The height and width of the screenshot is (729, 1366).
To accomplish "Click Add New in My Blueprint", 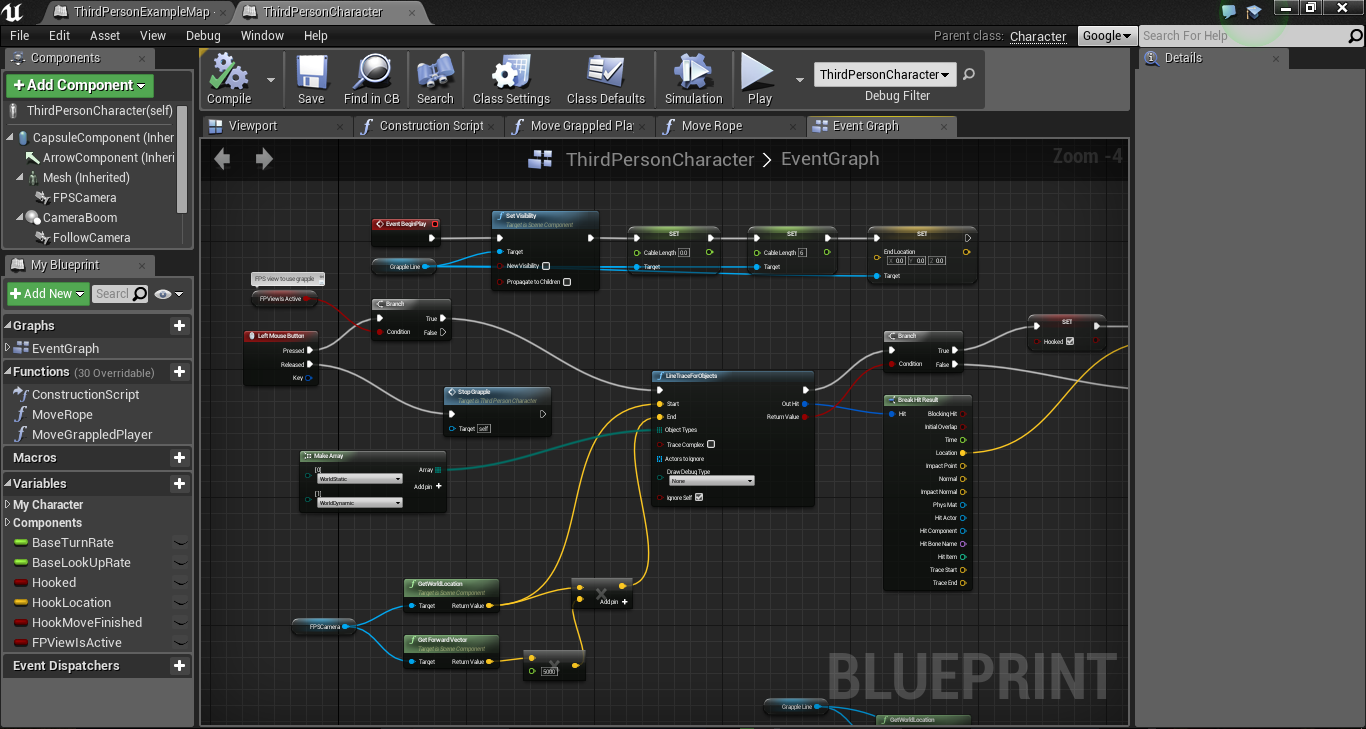I will (x=46, y=294).
